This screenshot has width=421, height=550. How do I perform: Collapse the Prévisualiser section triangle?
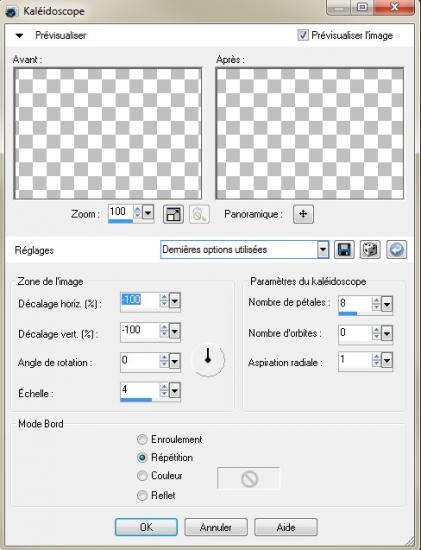[20, 35]
